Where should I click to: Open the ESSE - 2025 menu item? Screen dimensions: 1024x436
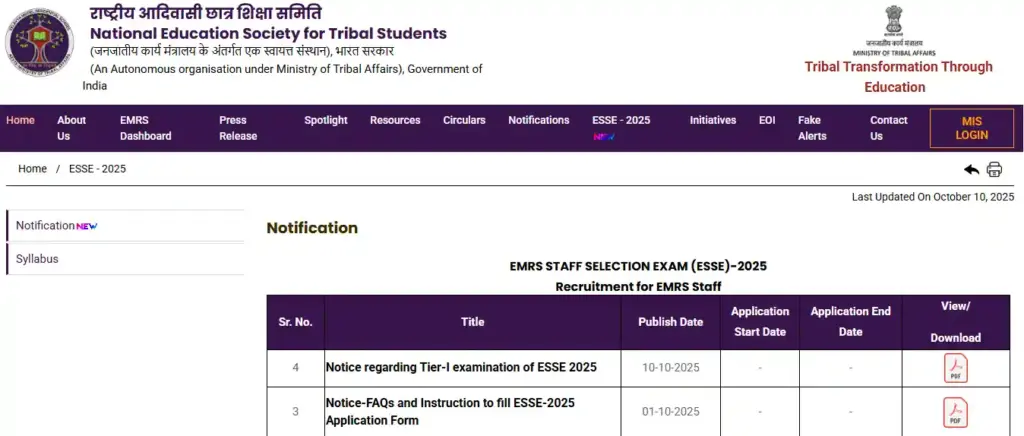point(620,120)
